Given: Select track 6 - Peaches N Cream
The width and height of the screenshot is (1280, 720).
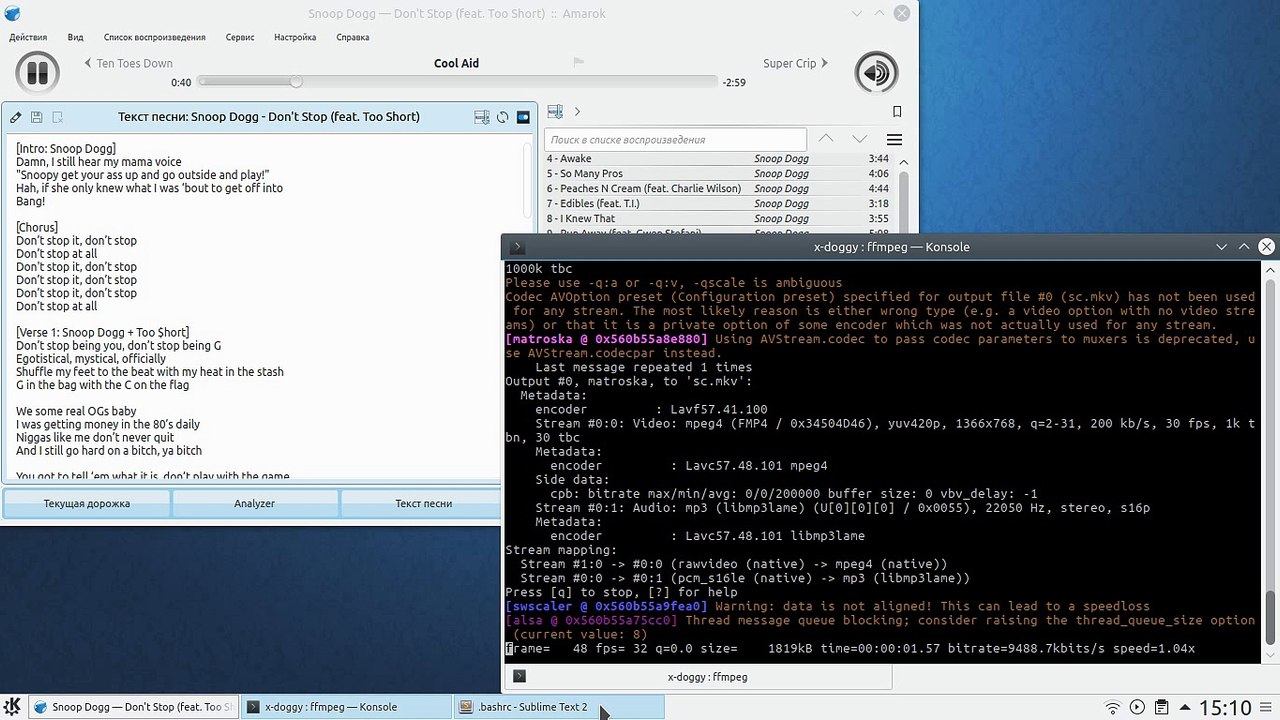Looking at the screenshot, I should click(x=717, y=189).
